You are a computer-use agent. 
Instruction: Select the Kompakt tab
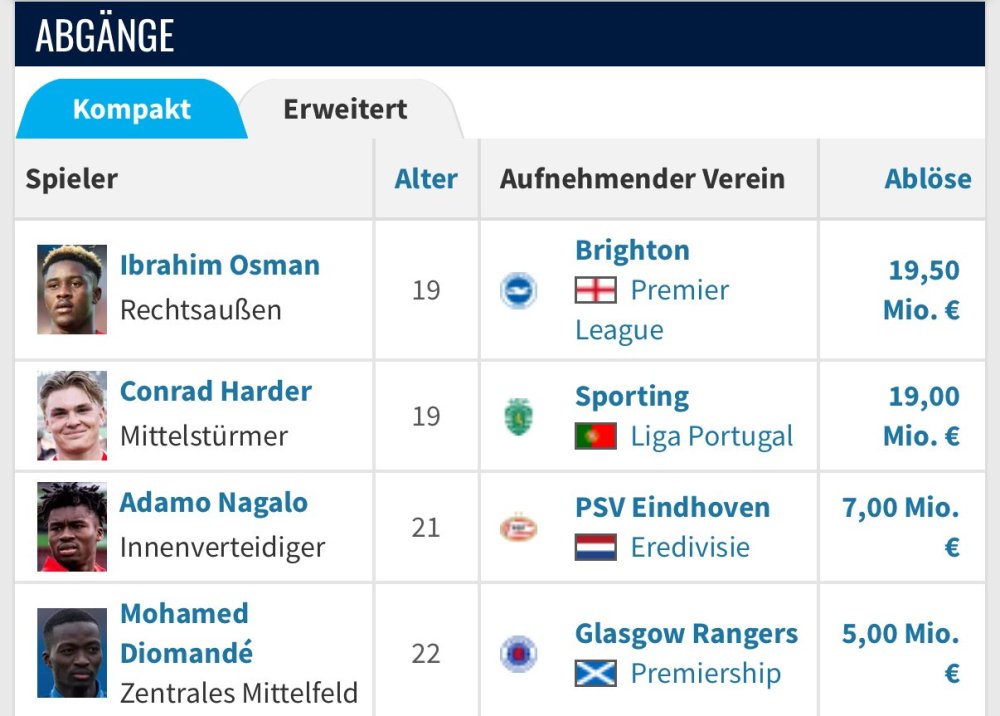point(131,109)
